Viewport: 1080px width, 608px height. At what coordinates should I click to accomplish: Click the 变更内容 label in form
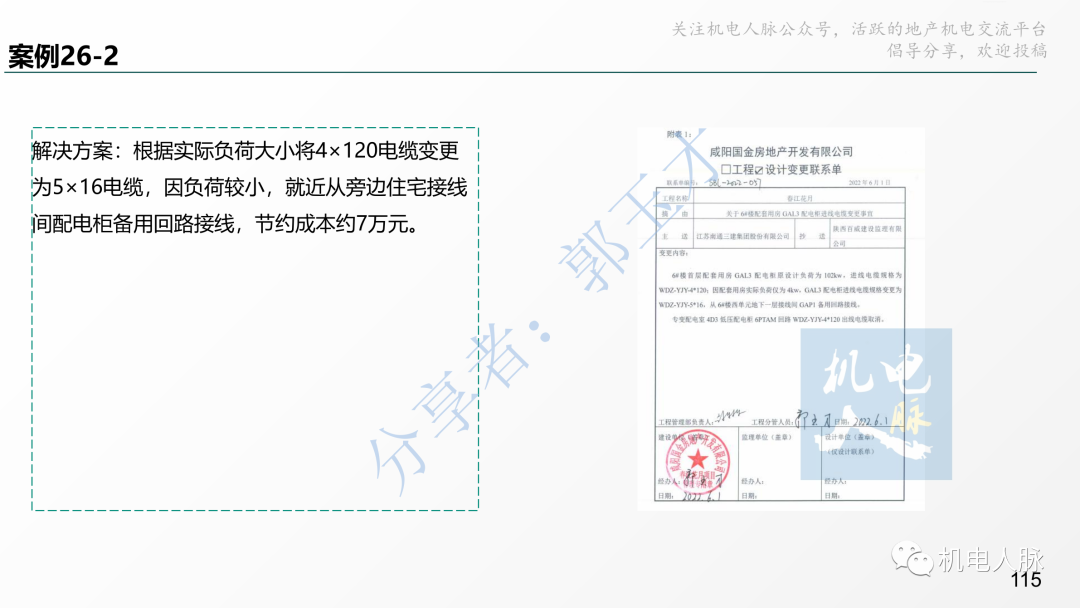click(674, 253)
